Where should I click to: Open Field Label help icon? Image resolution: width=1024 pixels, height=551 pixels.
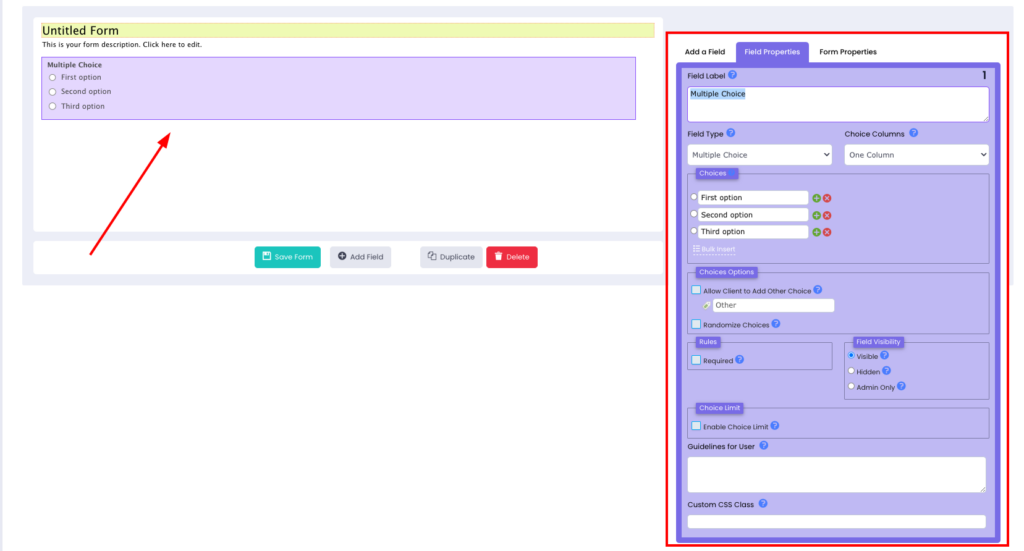(733, 75)
